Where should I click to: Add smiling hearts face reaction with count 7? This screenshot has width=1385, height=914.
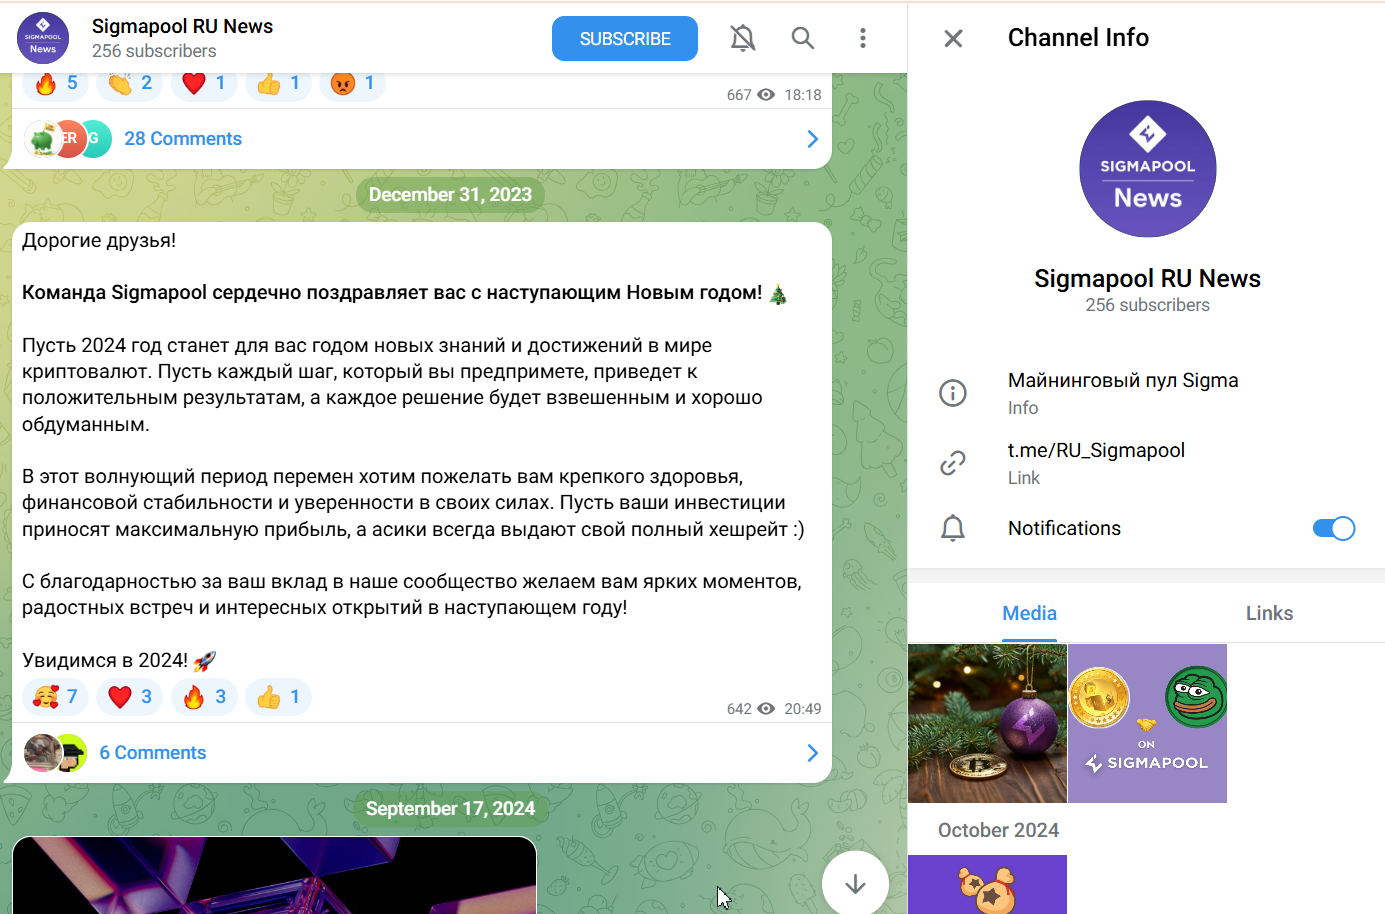click(x=56, y=697)
